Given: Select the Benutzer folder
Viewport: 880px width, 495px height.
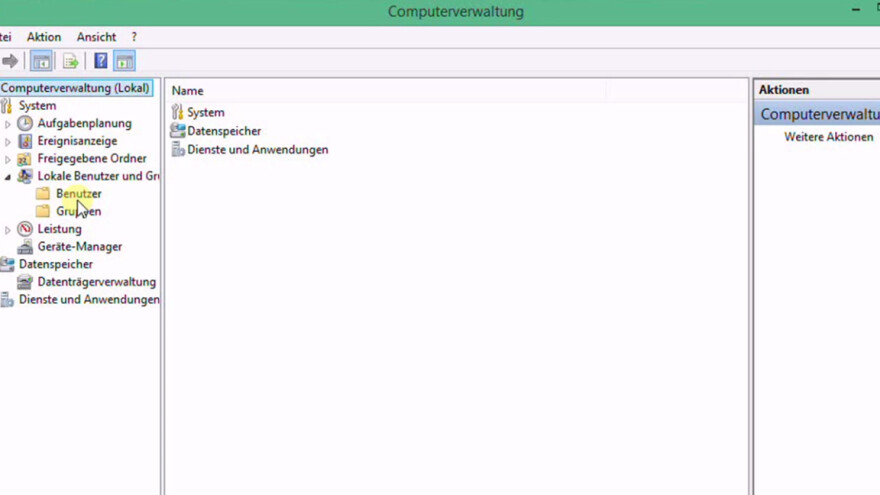Looking at the screenshot, I should pos(78,193).
